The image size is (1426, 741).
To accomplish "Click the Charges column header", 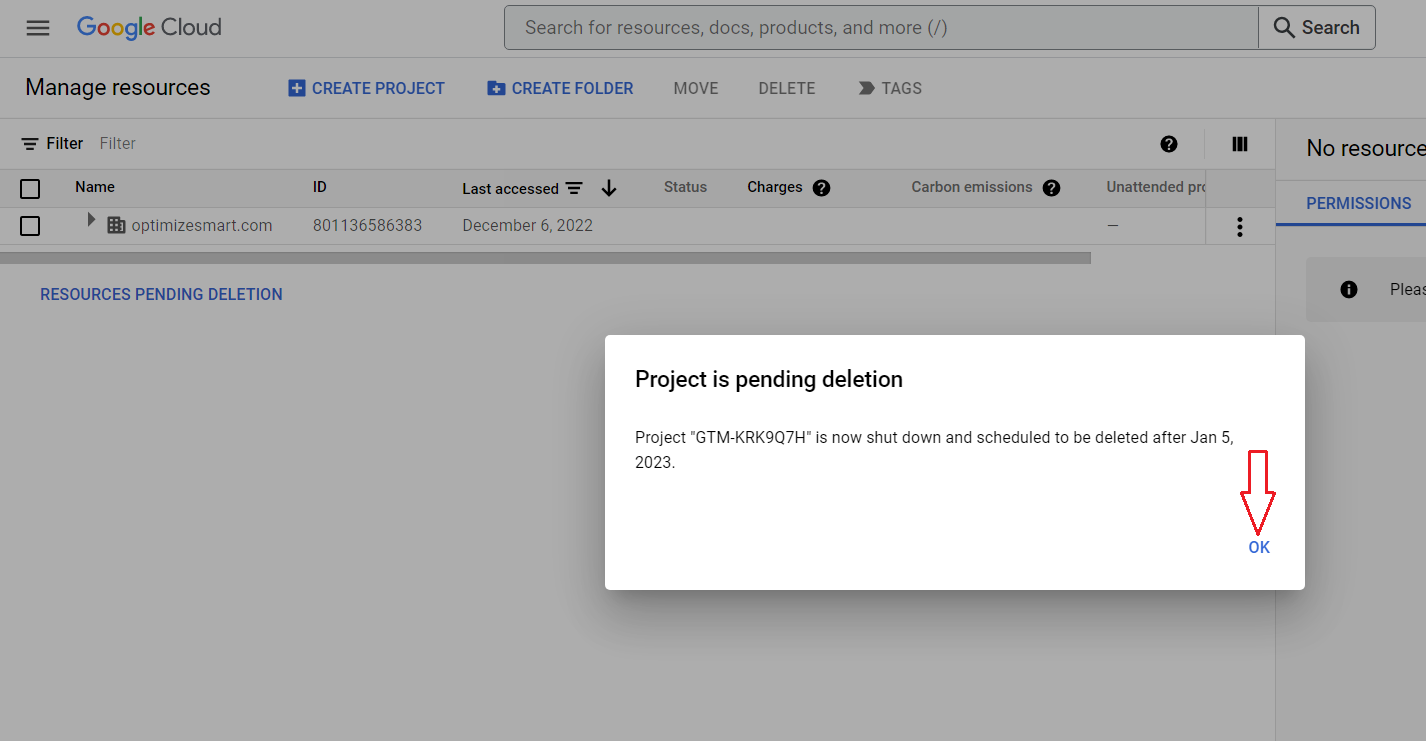I will tap(775, 187).
